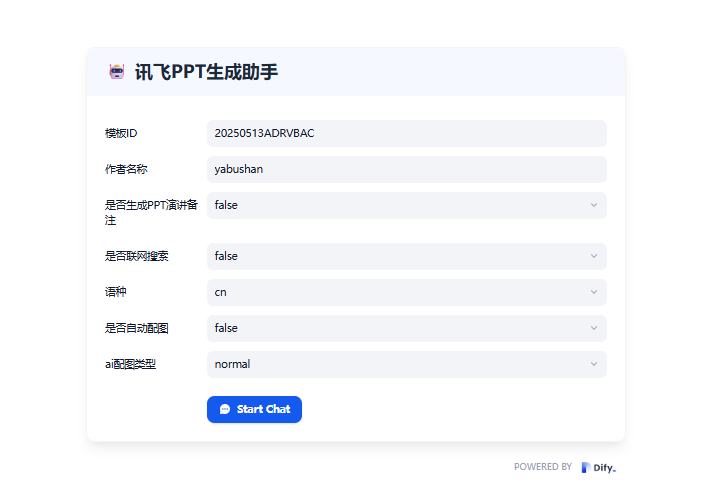Image resolution: width=705 pixels, height=487 pixels.
Task: Open the 是否自动配图 dropdown
Action: coord(407,328)
